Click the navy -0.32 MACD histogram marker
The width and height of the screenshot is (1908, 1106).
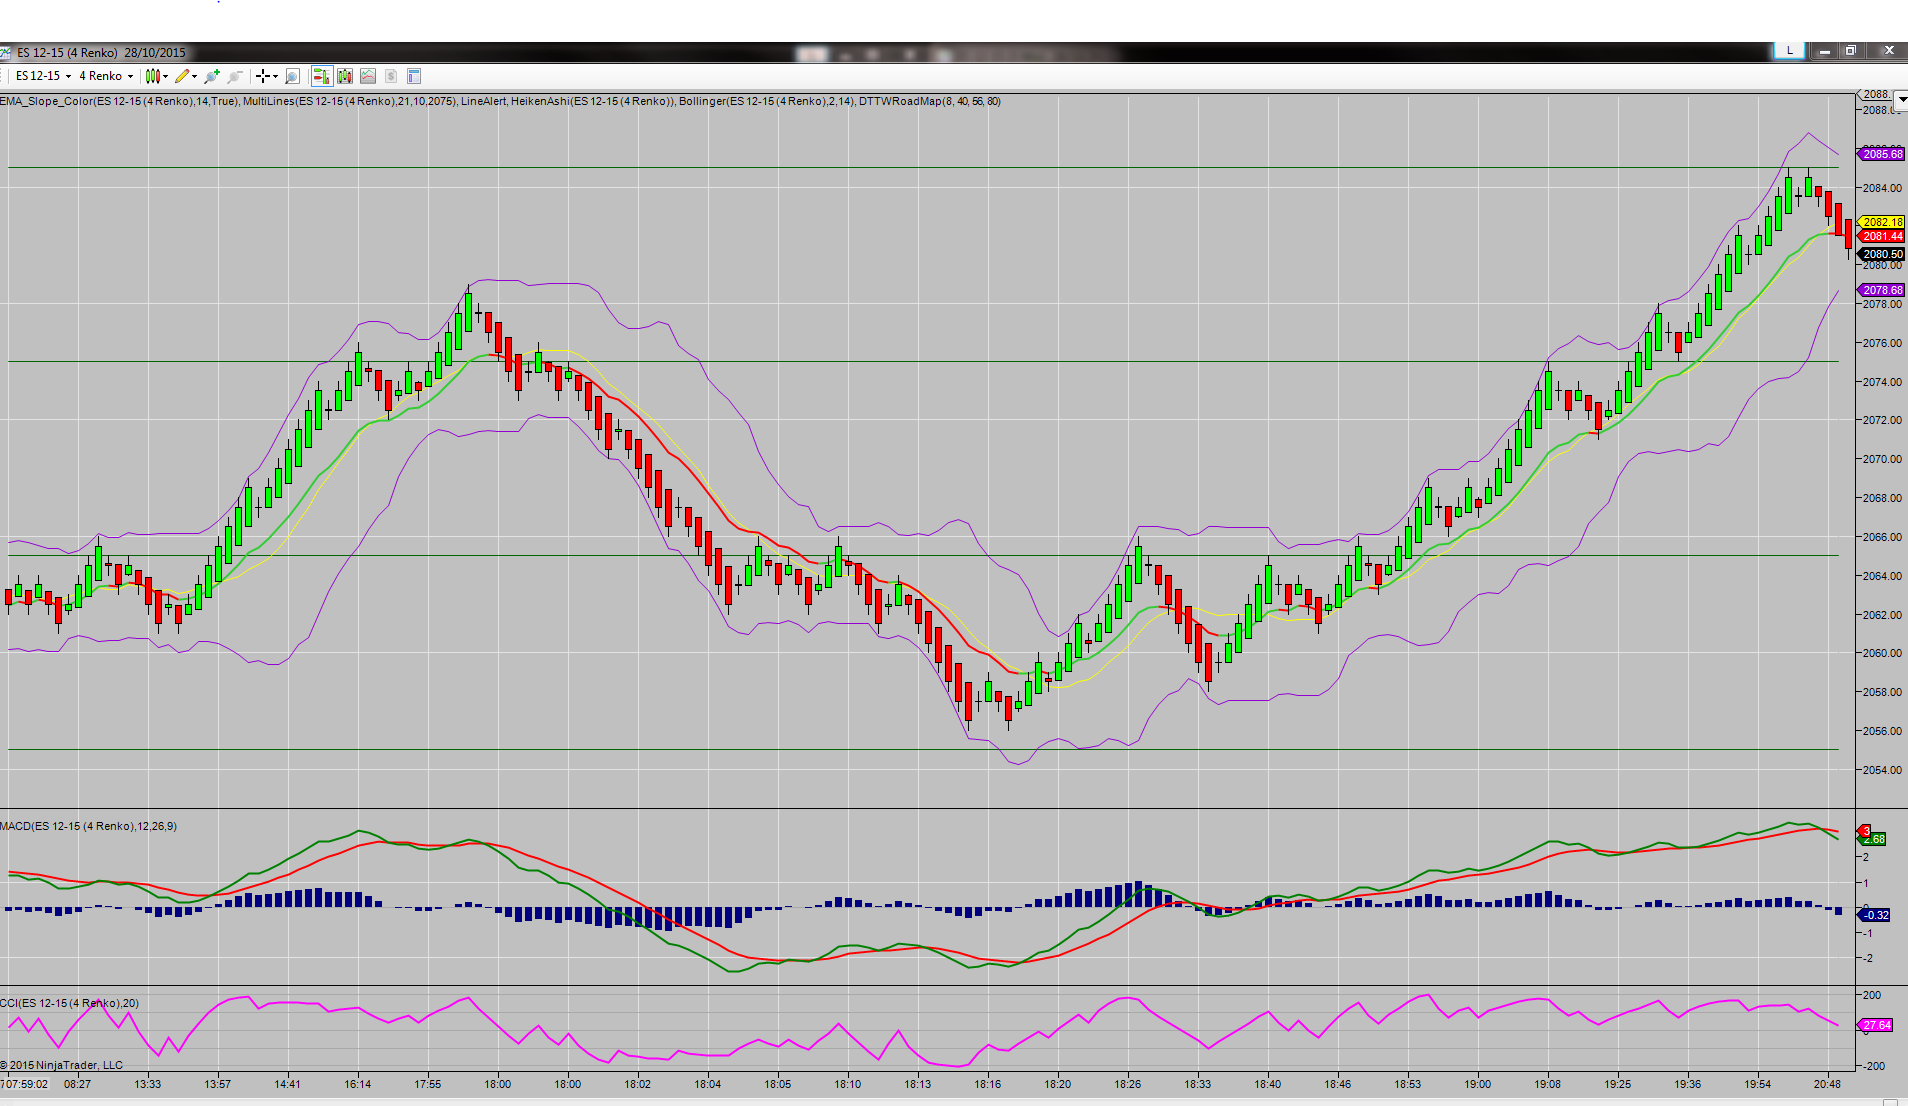1875,915
